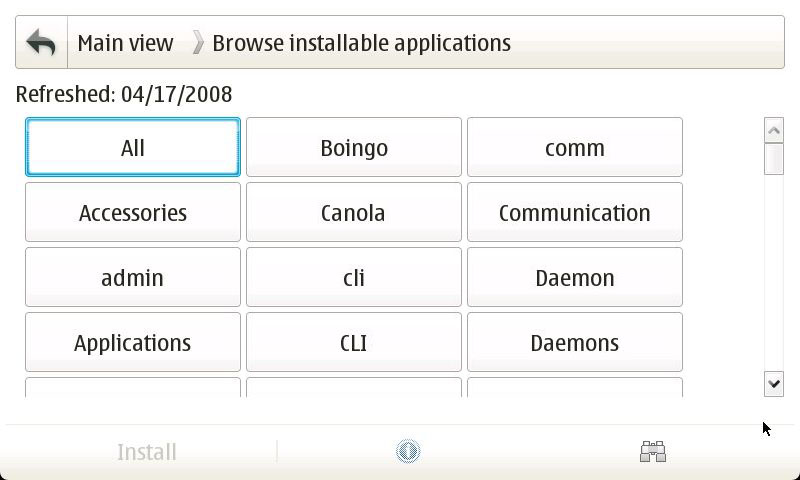The height and width of the screenshot is (480, 800).
Task: Open the Canola category
Action: 354,213
